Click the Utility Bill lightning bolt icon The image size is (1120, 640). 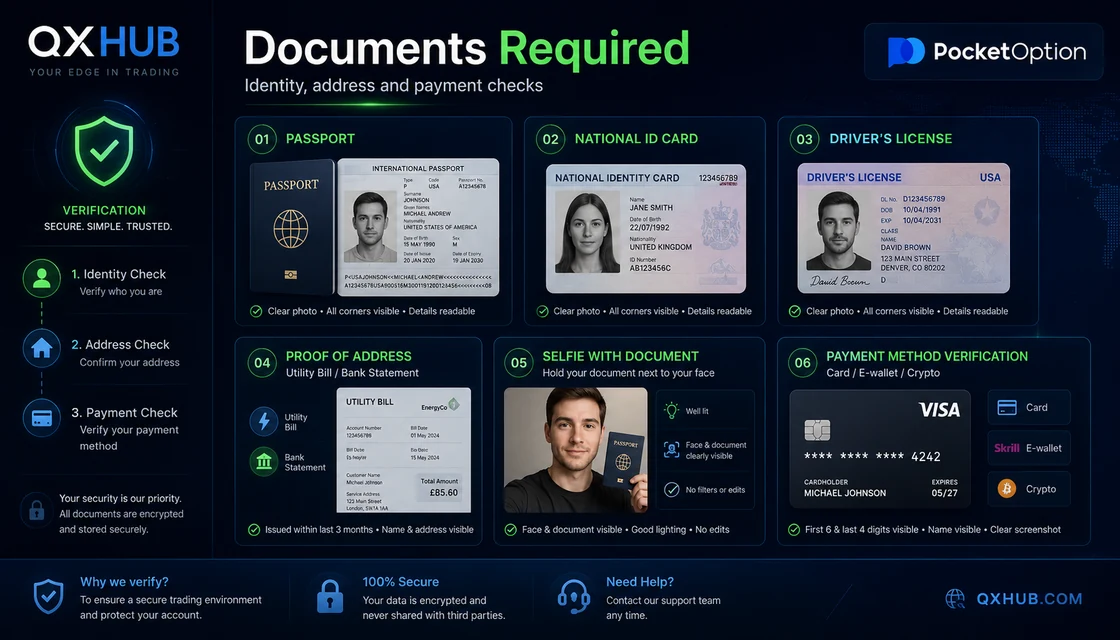(x=264, y=421)
